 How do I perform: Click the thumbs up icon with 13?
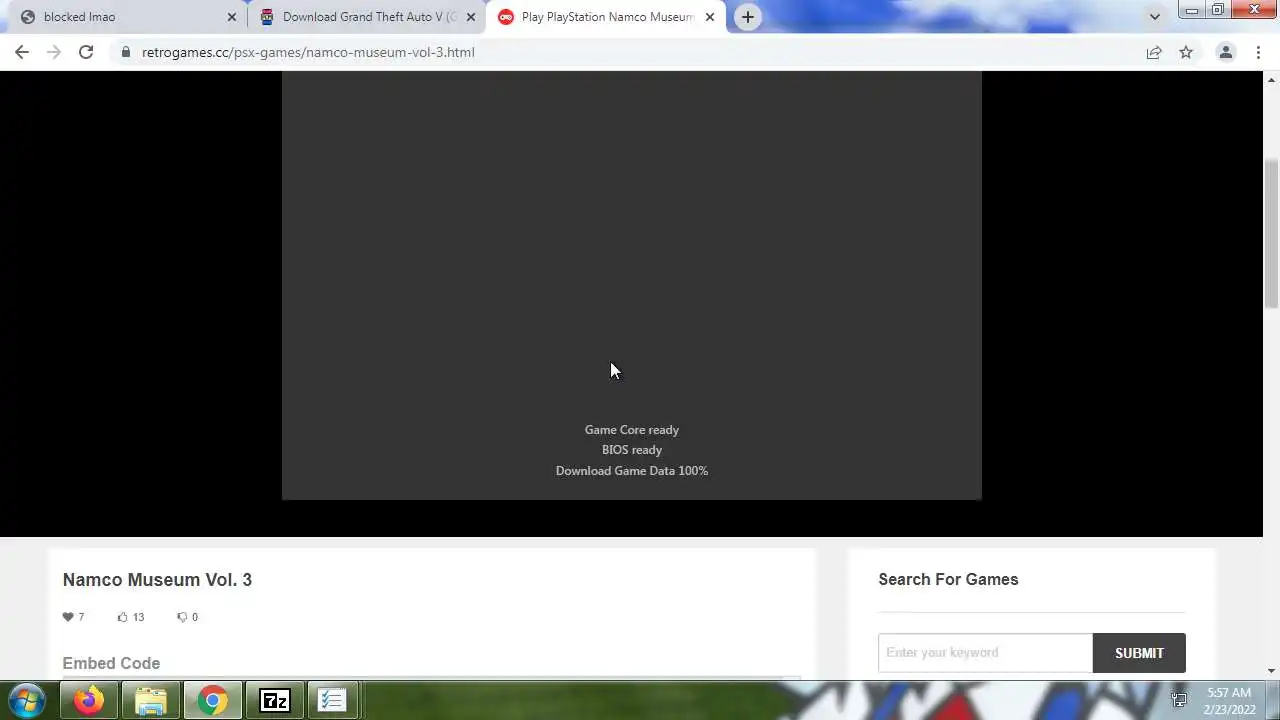(x=123, y=617)
